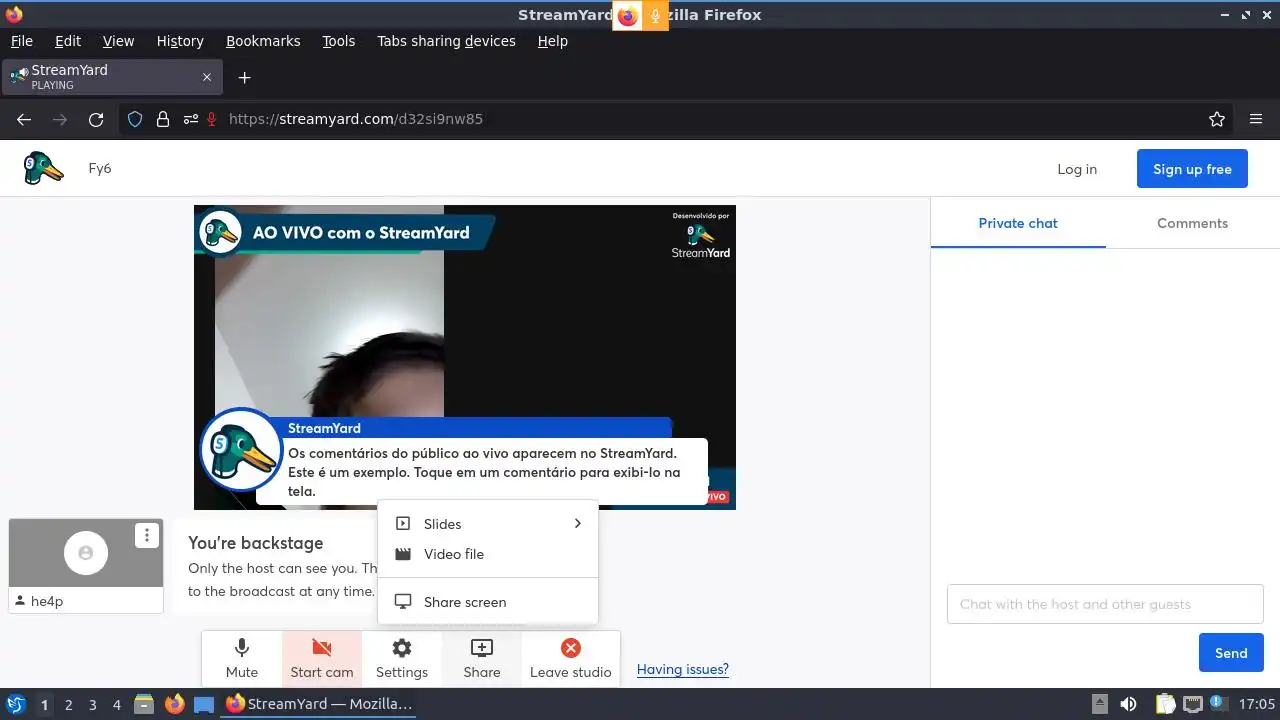Click the 17:05 clock
This screenshot has height=720, width=1280.
click(1256, 704)
